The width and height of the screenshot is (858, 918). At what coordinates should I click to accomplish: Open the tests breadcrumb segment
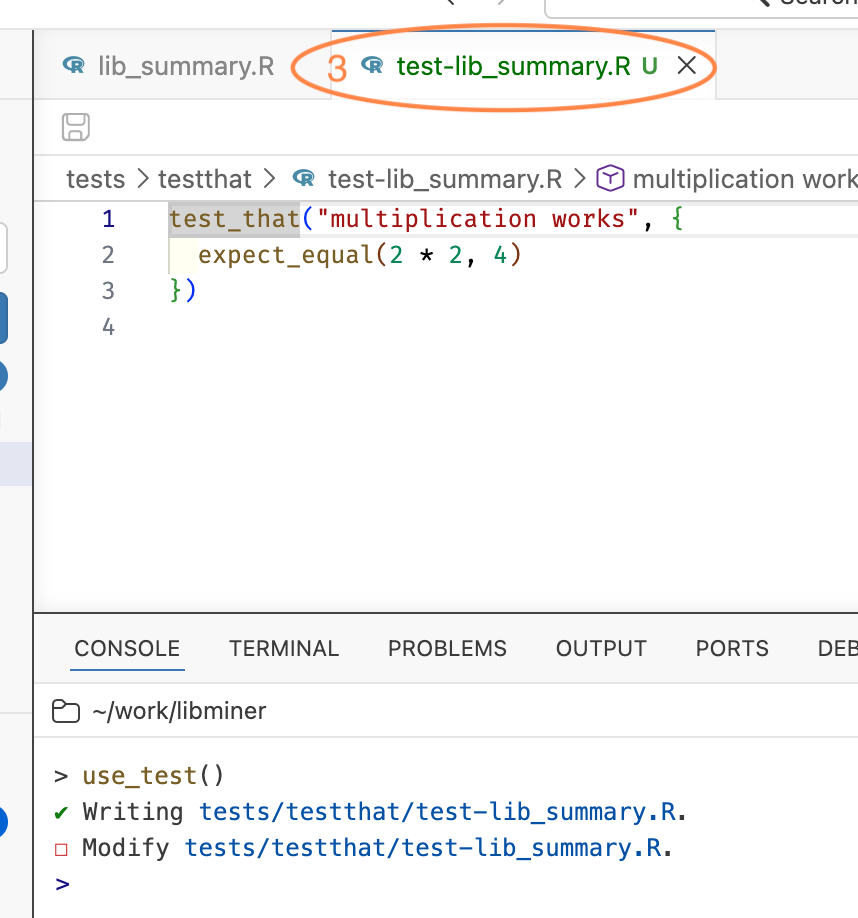[x=95, y=179]
